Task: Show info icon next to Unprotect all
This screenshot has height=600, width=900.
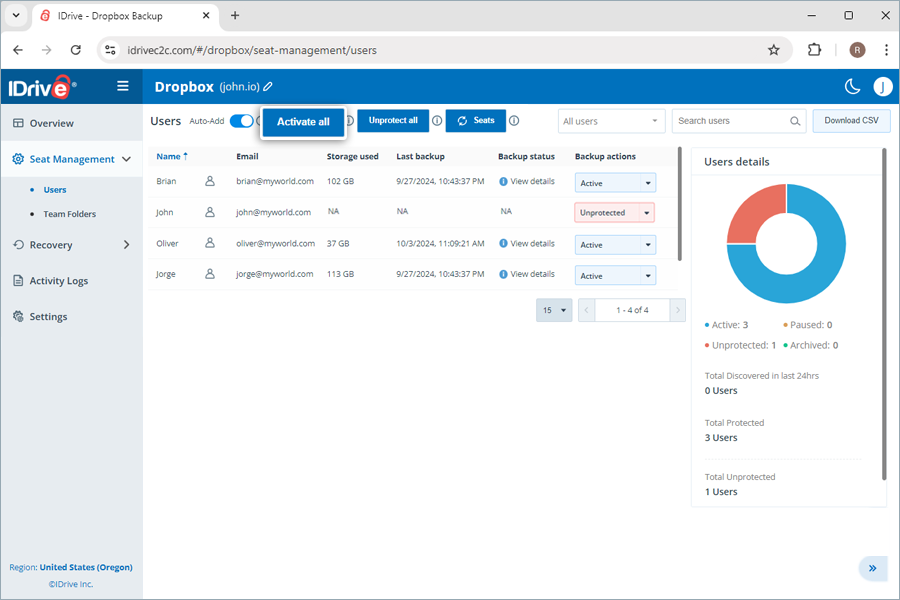Action: [x=437, y=121]
